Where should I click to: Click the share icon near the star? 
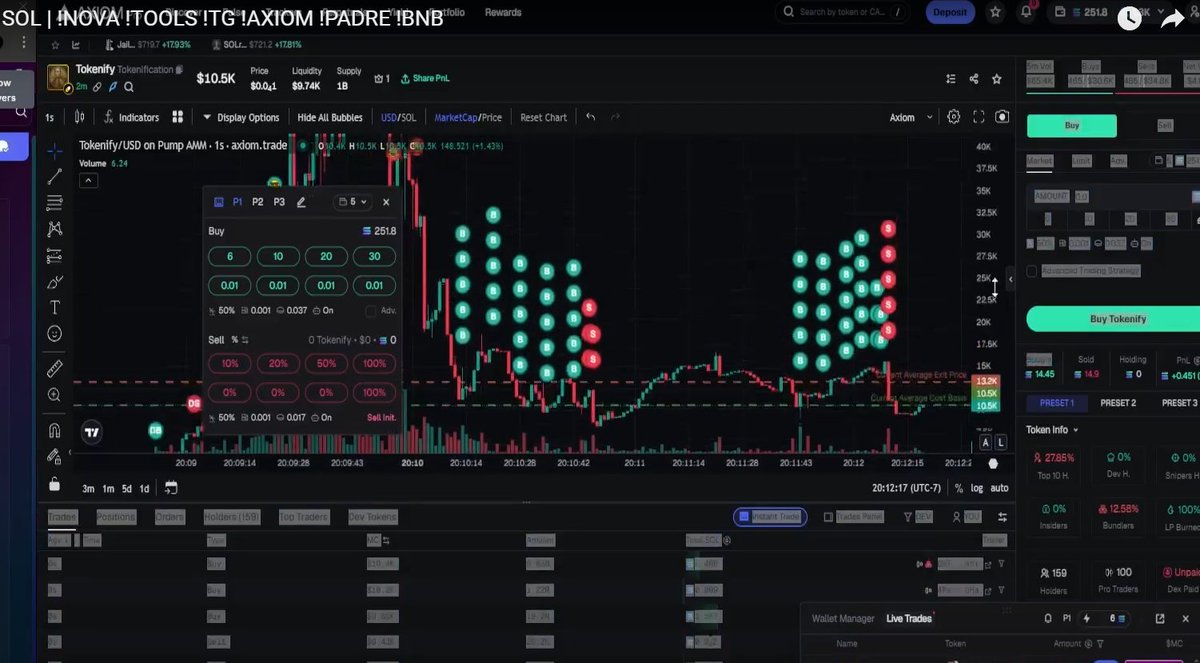(x=974, y=79)
